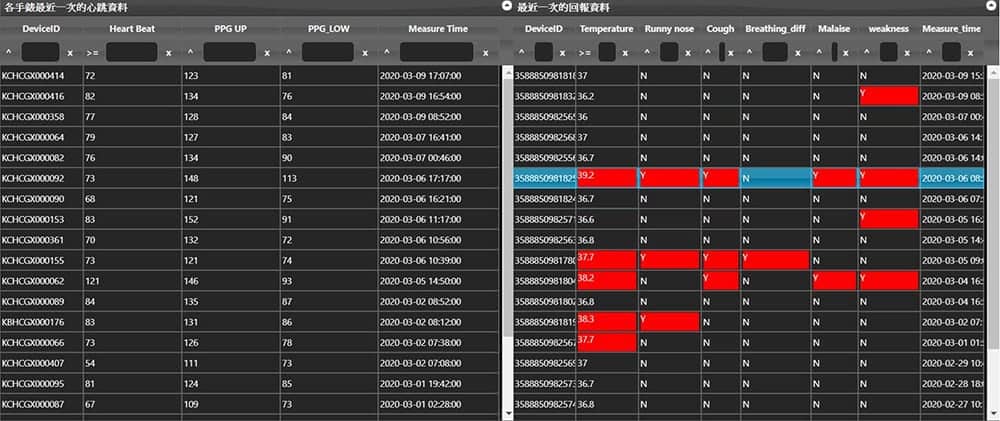The height and width of the screenshot is (421, 1000).
Task: Open the Heart Beat '>=' filter operator
Action: click(x=92, y=53)
